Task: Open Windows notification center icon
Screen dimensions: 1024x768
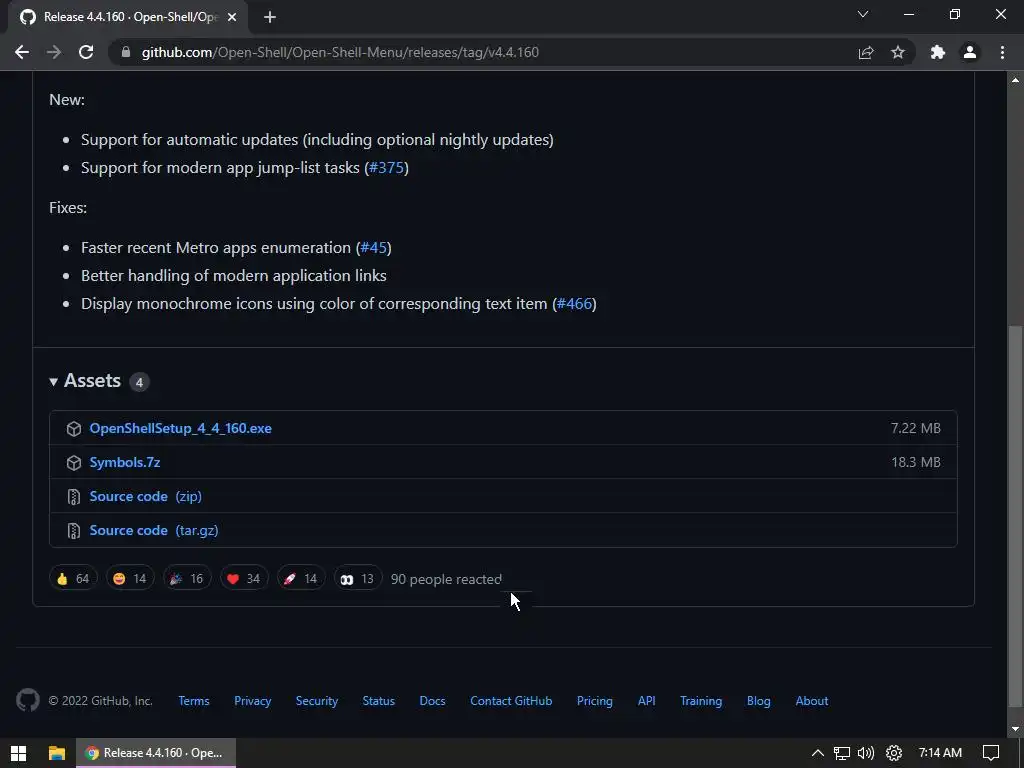Action: [x=991, y=753]
